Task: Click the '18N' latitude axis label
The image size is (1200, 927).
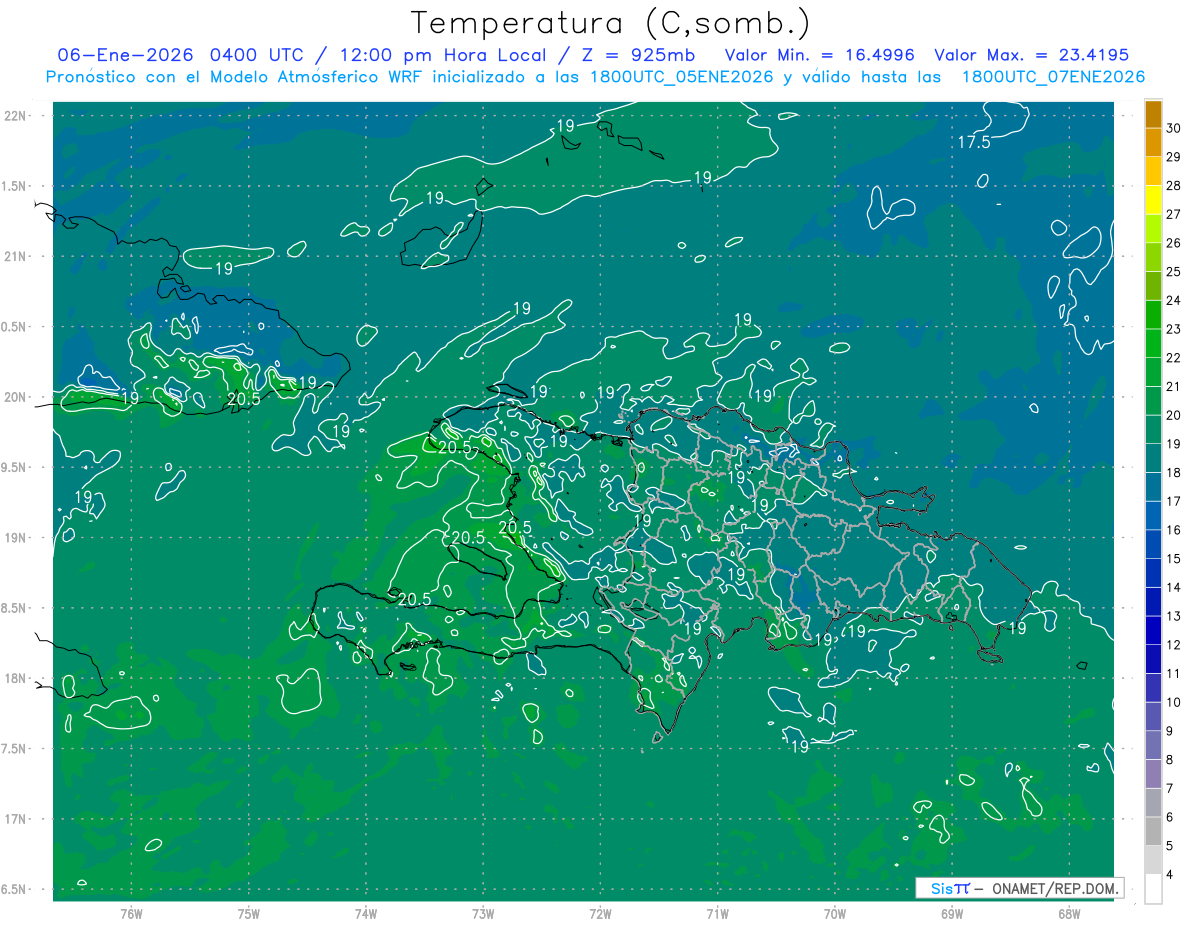Action: click(x=14, y=678)
